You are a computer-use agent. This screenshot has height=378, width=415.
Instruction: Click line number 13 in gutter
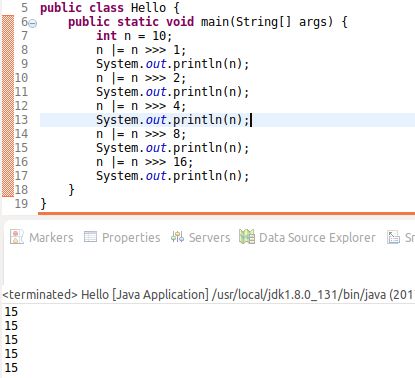pos(21,120)
